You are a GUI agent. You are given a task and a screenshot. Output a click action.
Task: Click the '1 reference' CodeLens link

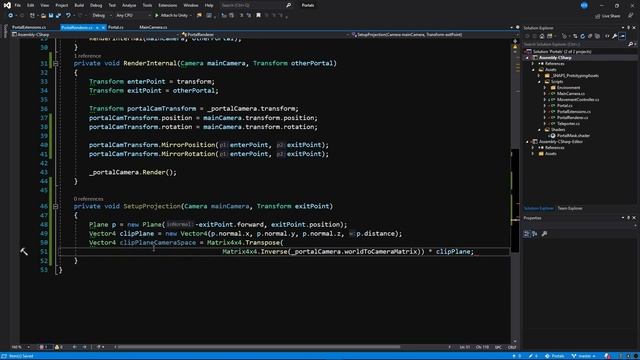tap(87, 56)
